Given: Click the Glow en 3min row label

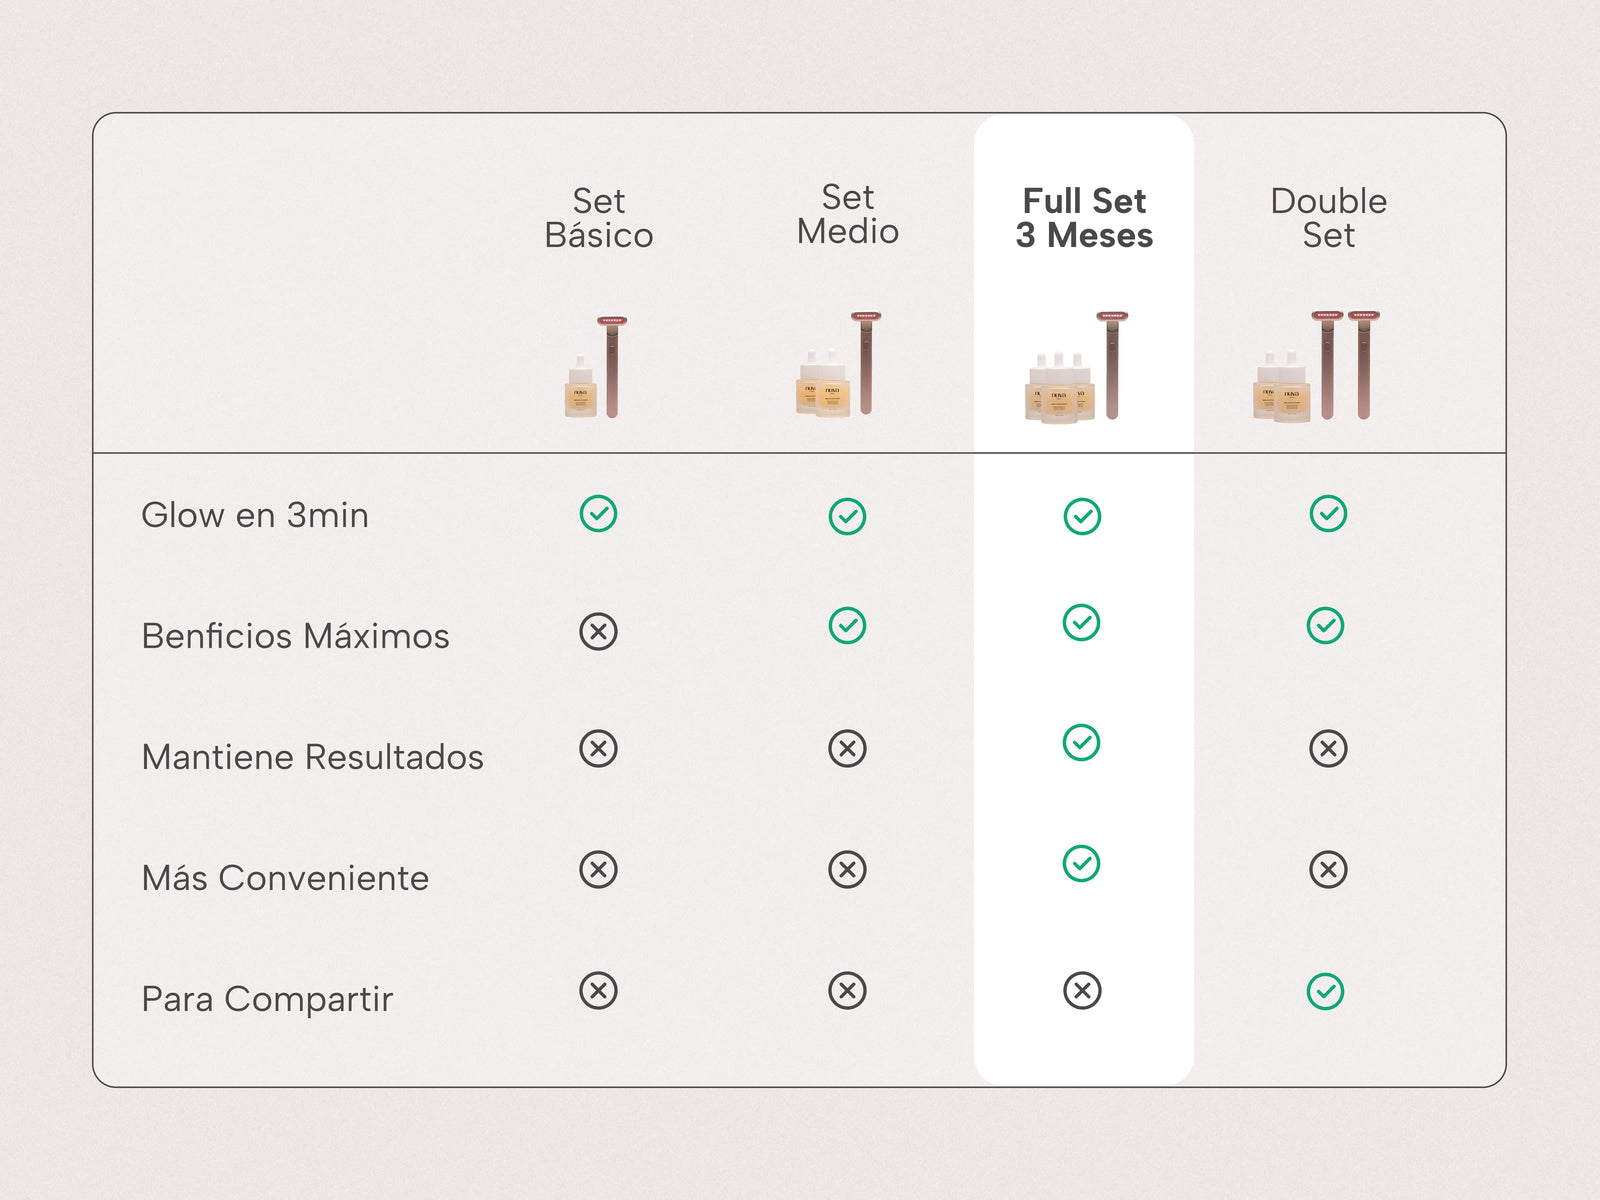Looking at the screenshot, I should (255, 515).
